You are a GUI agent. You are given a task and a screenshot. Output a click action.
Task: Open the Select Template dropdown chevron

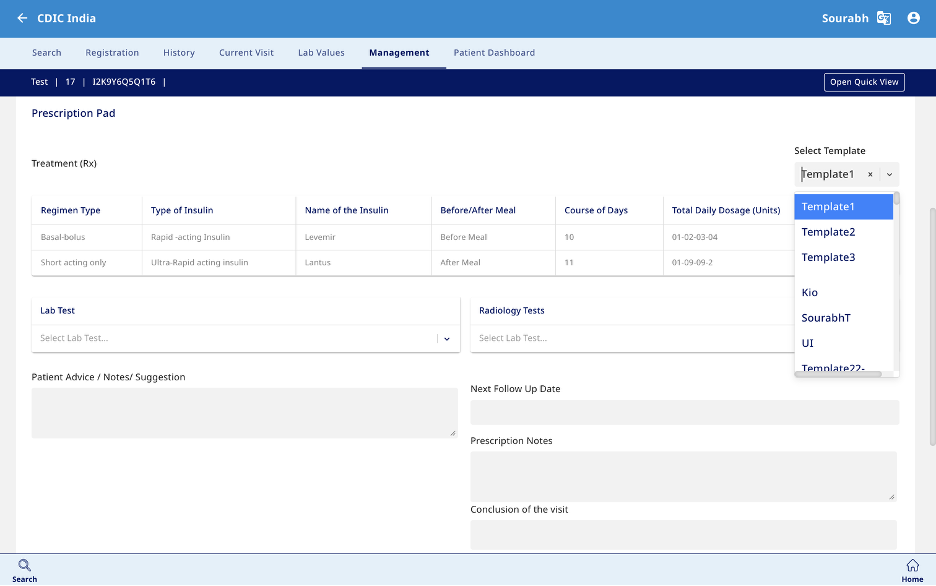tap(888, 173)
